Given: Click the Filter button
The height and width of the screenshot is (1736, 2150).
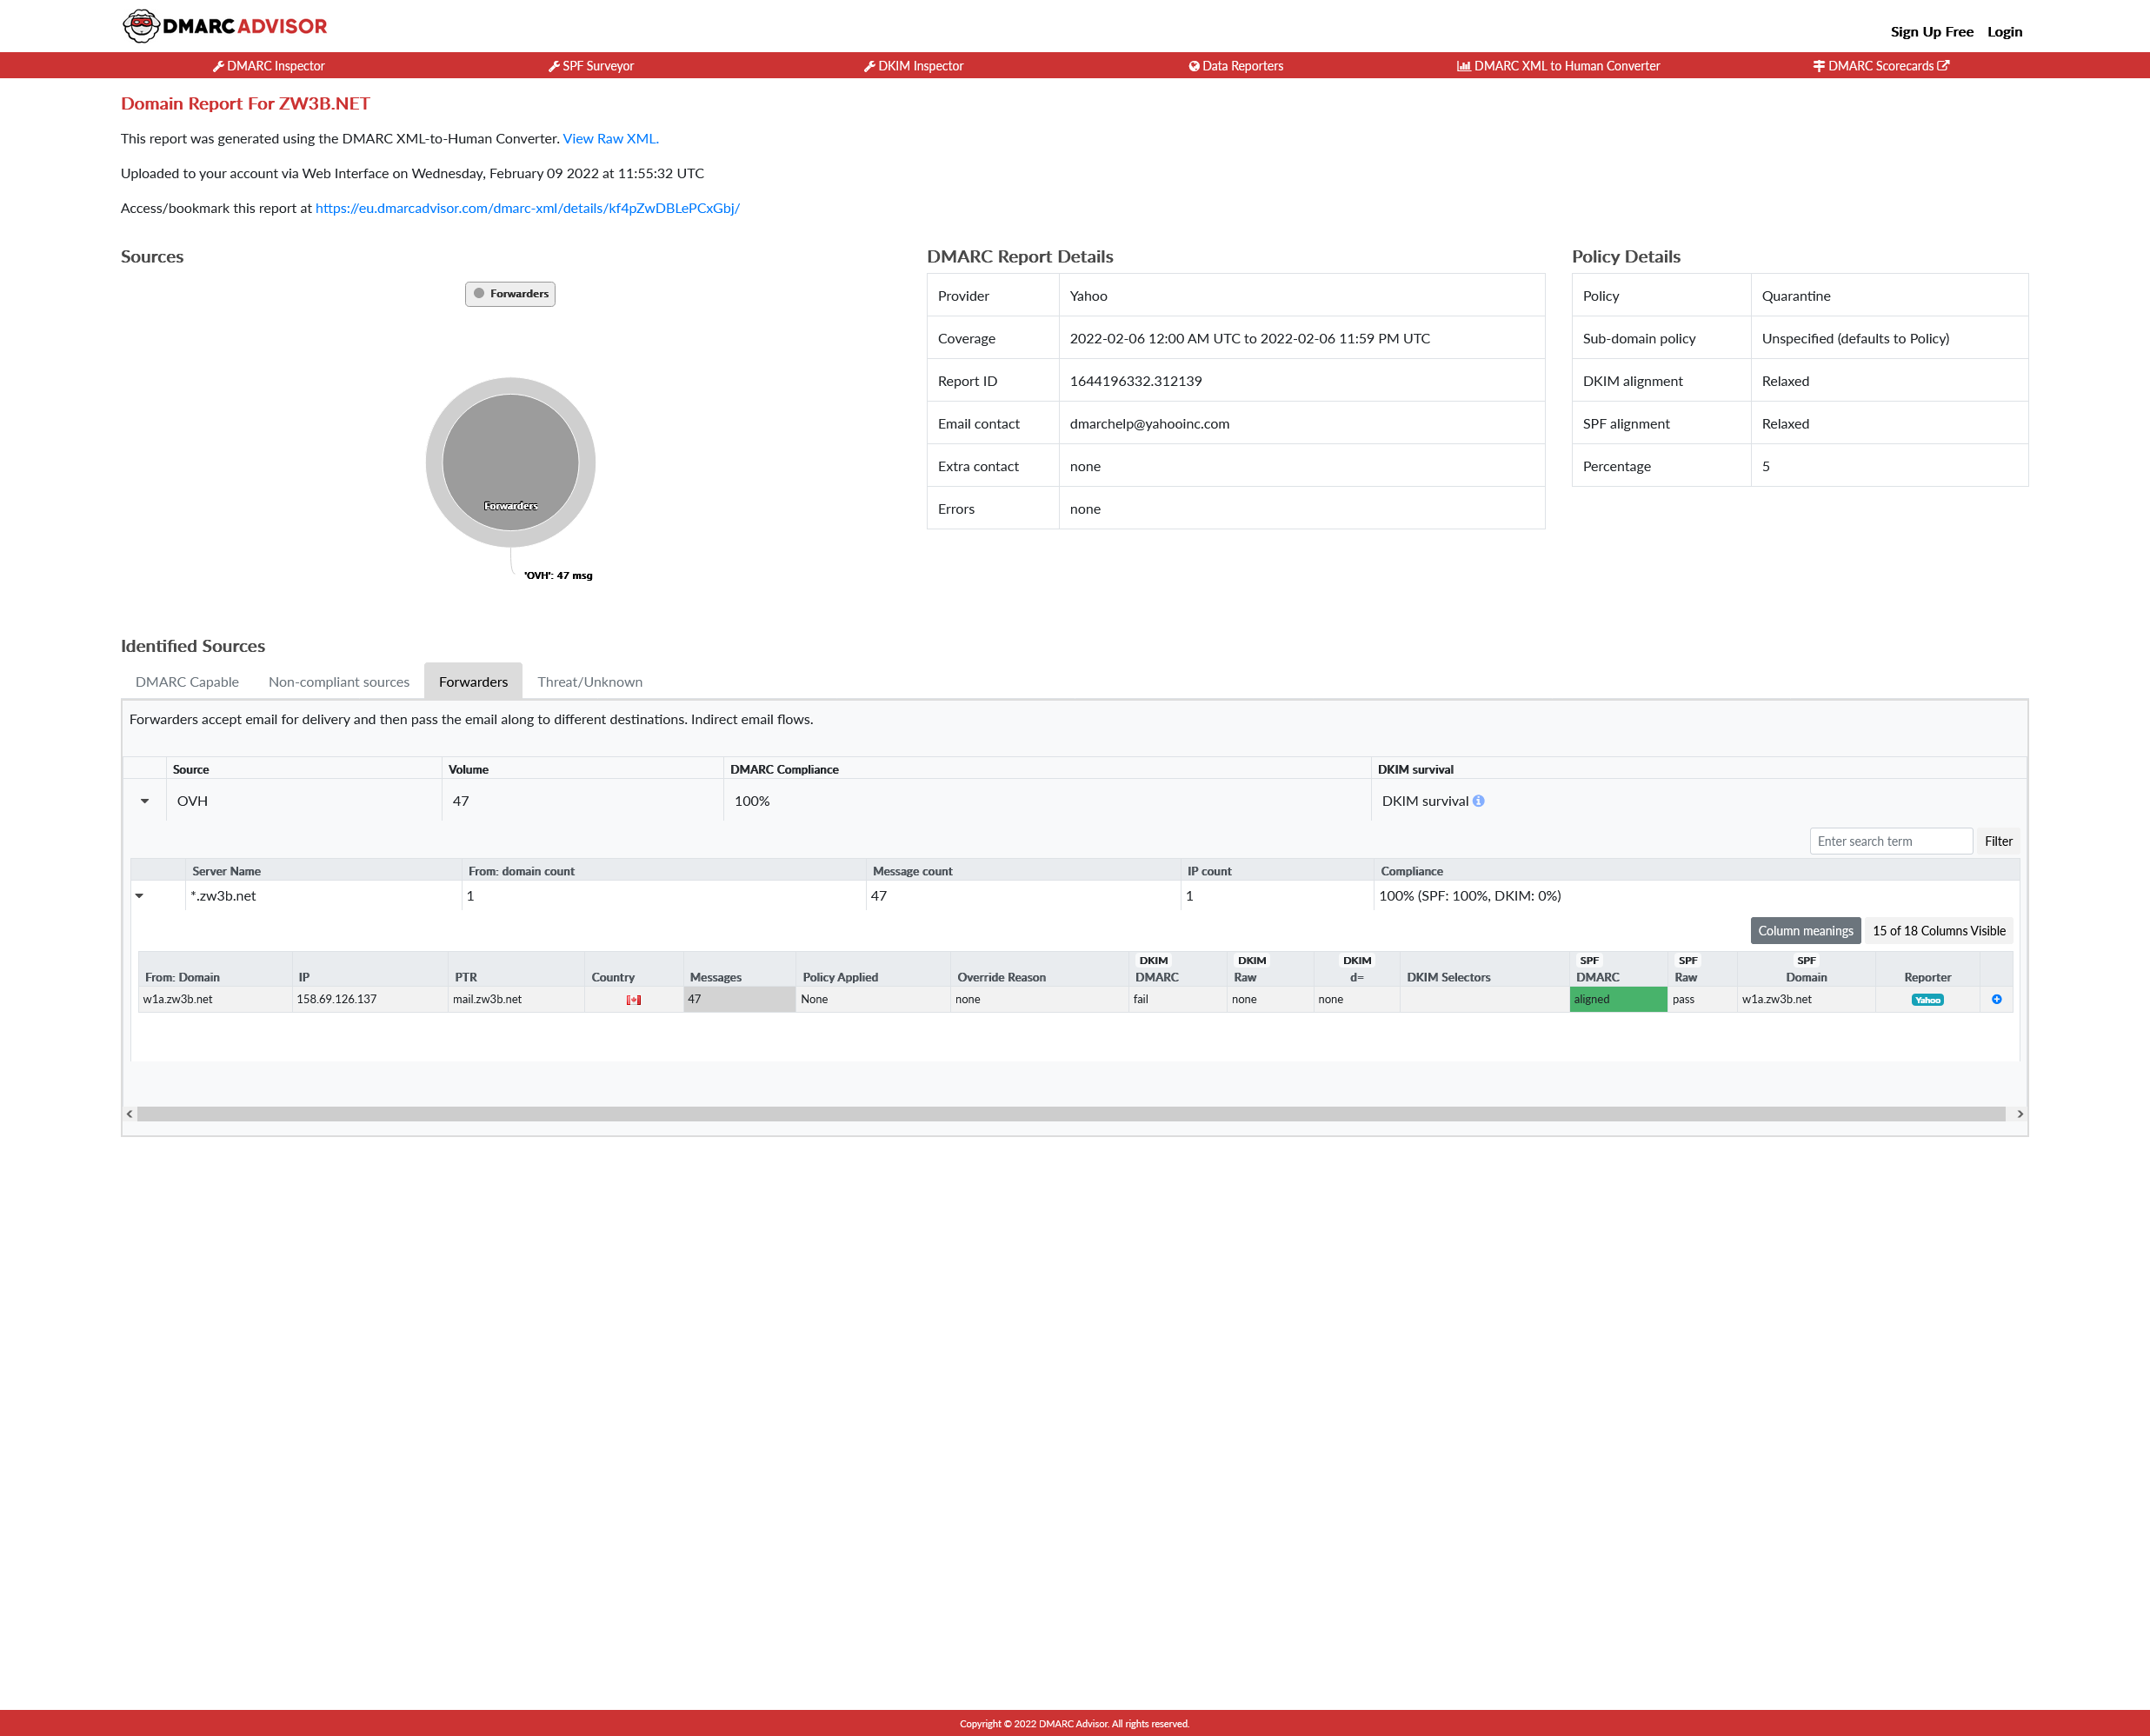Looking at the screenshot, I should [1997, 841].
